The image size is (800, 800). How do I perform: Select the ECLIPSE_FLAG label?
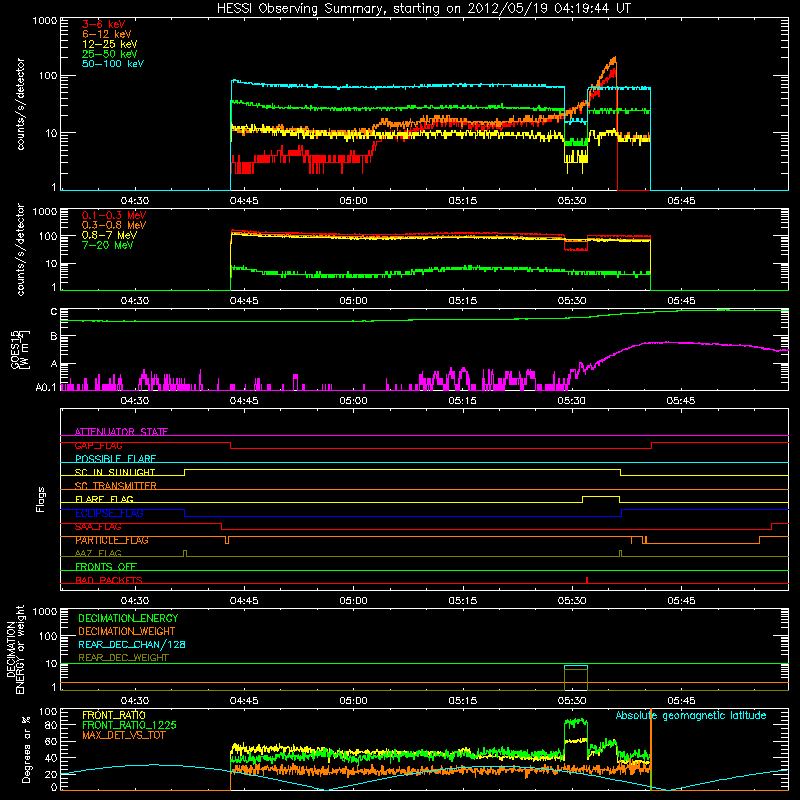click(x=109, y=513)
